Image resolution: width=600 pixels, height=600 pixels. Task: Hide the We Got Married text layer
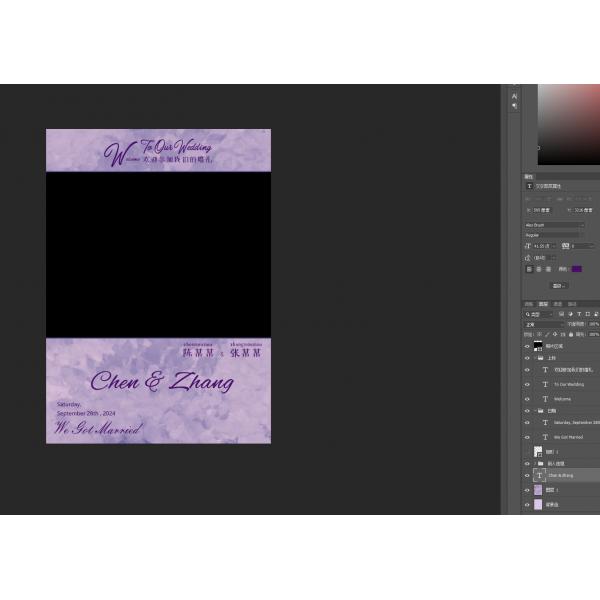[x=527, y=437]
